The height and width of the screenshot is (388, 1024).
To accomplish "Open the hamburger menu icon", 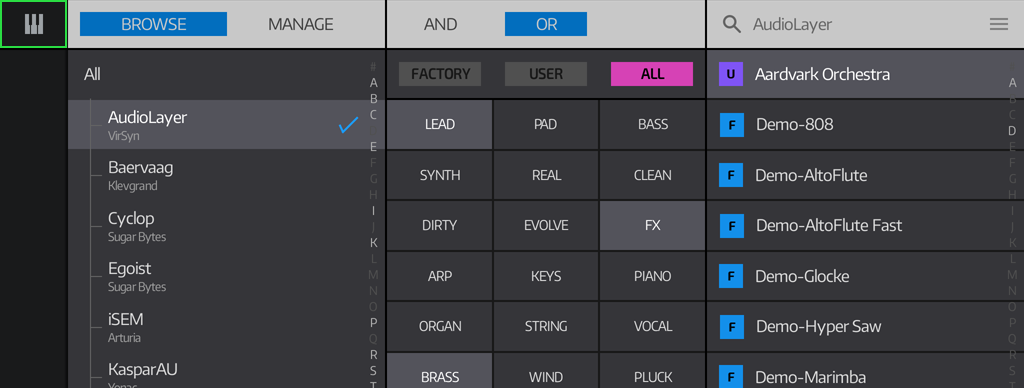I will 999,24.
